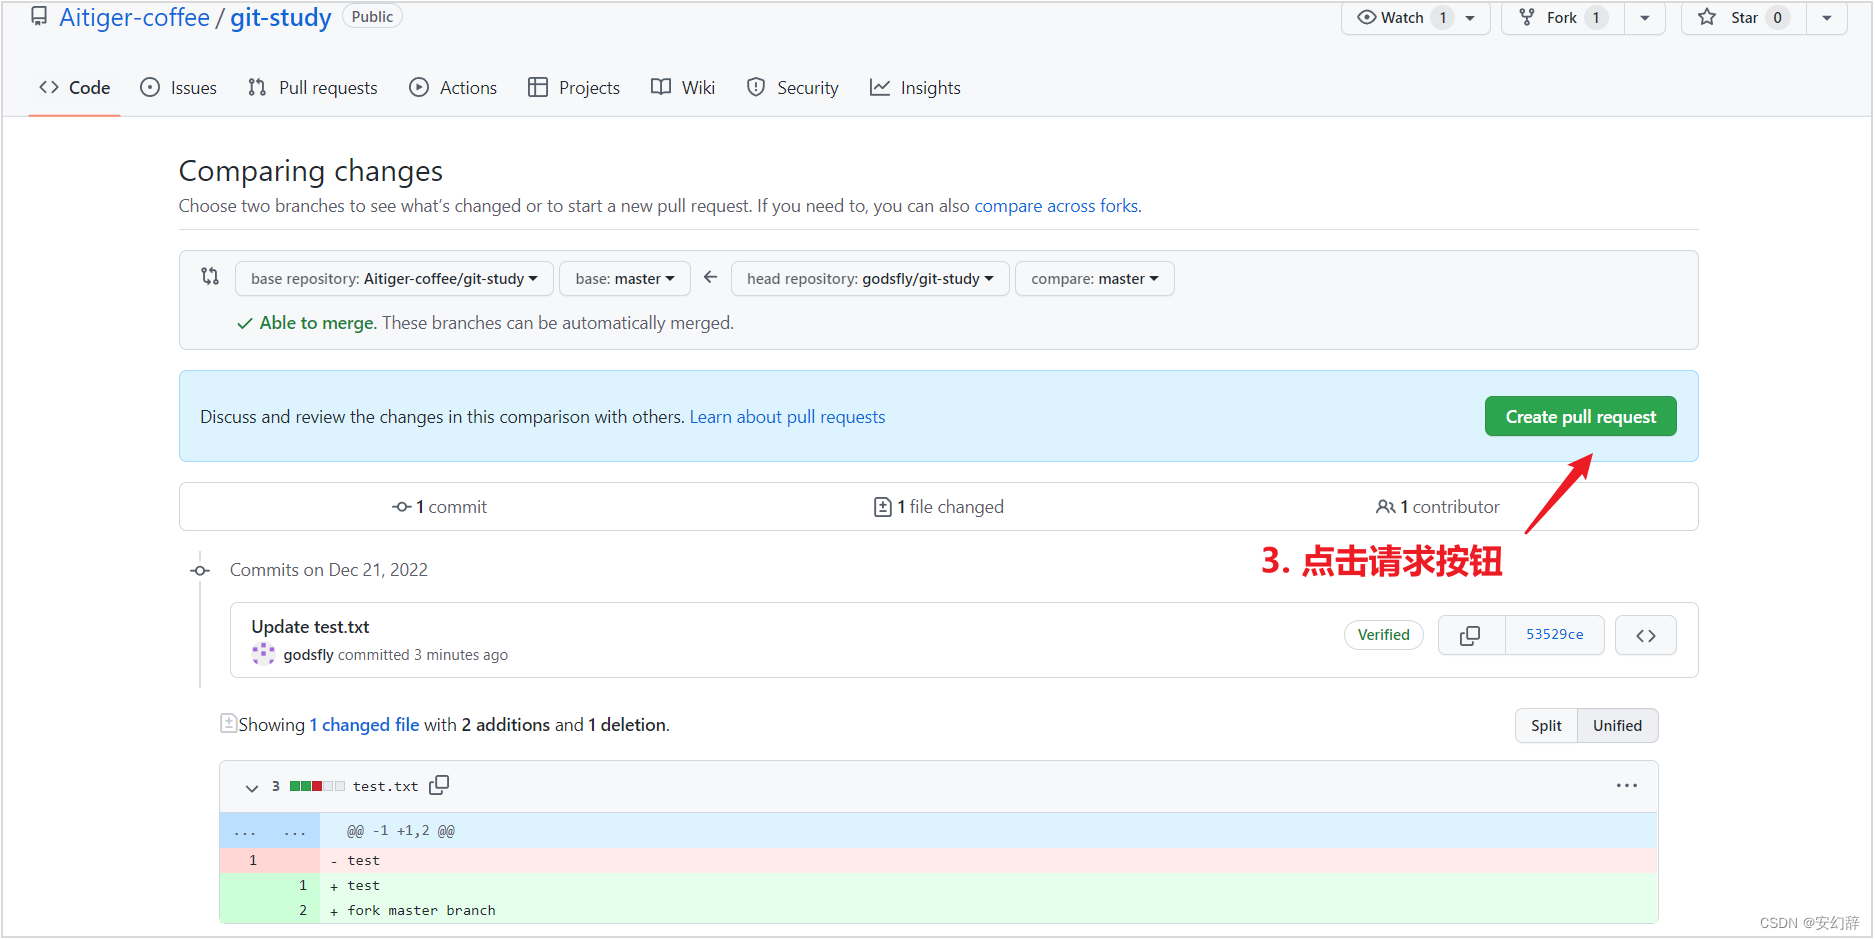Click the left arrow between branches
Image resolution: width=1875 pixels, height=940 pixels.
click(x=710, y=277)
